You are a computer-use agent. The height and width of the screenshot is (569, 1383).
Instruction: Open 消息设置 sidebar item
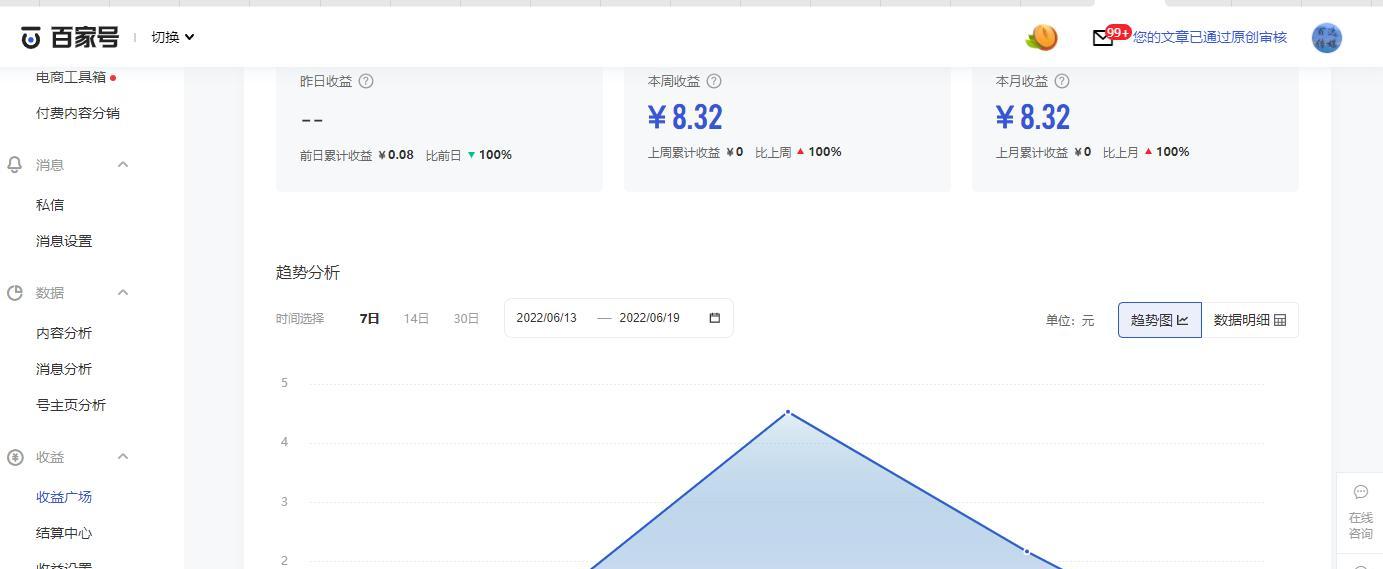click(x=64, y=241)
